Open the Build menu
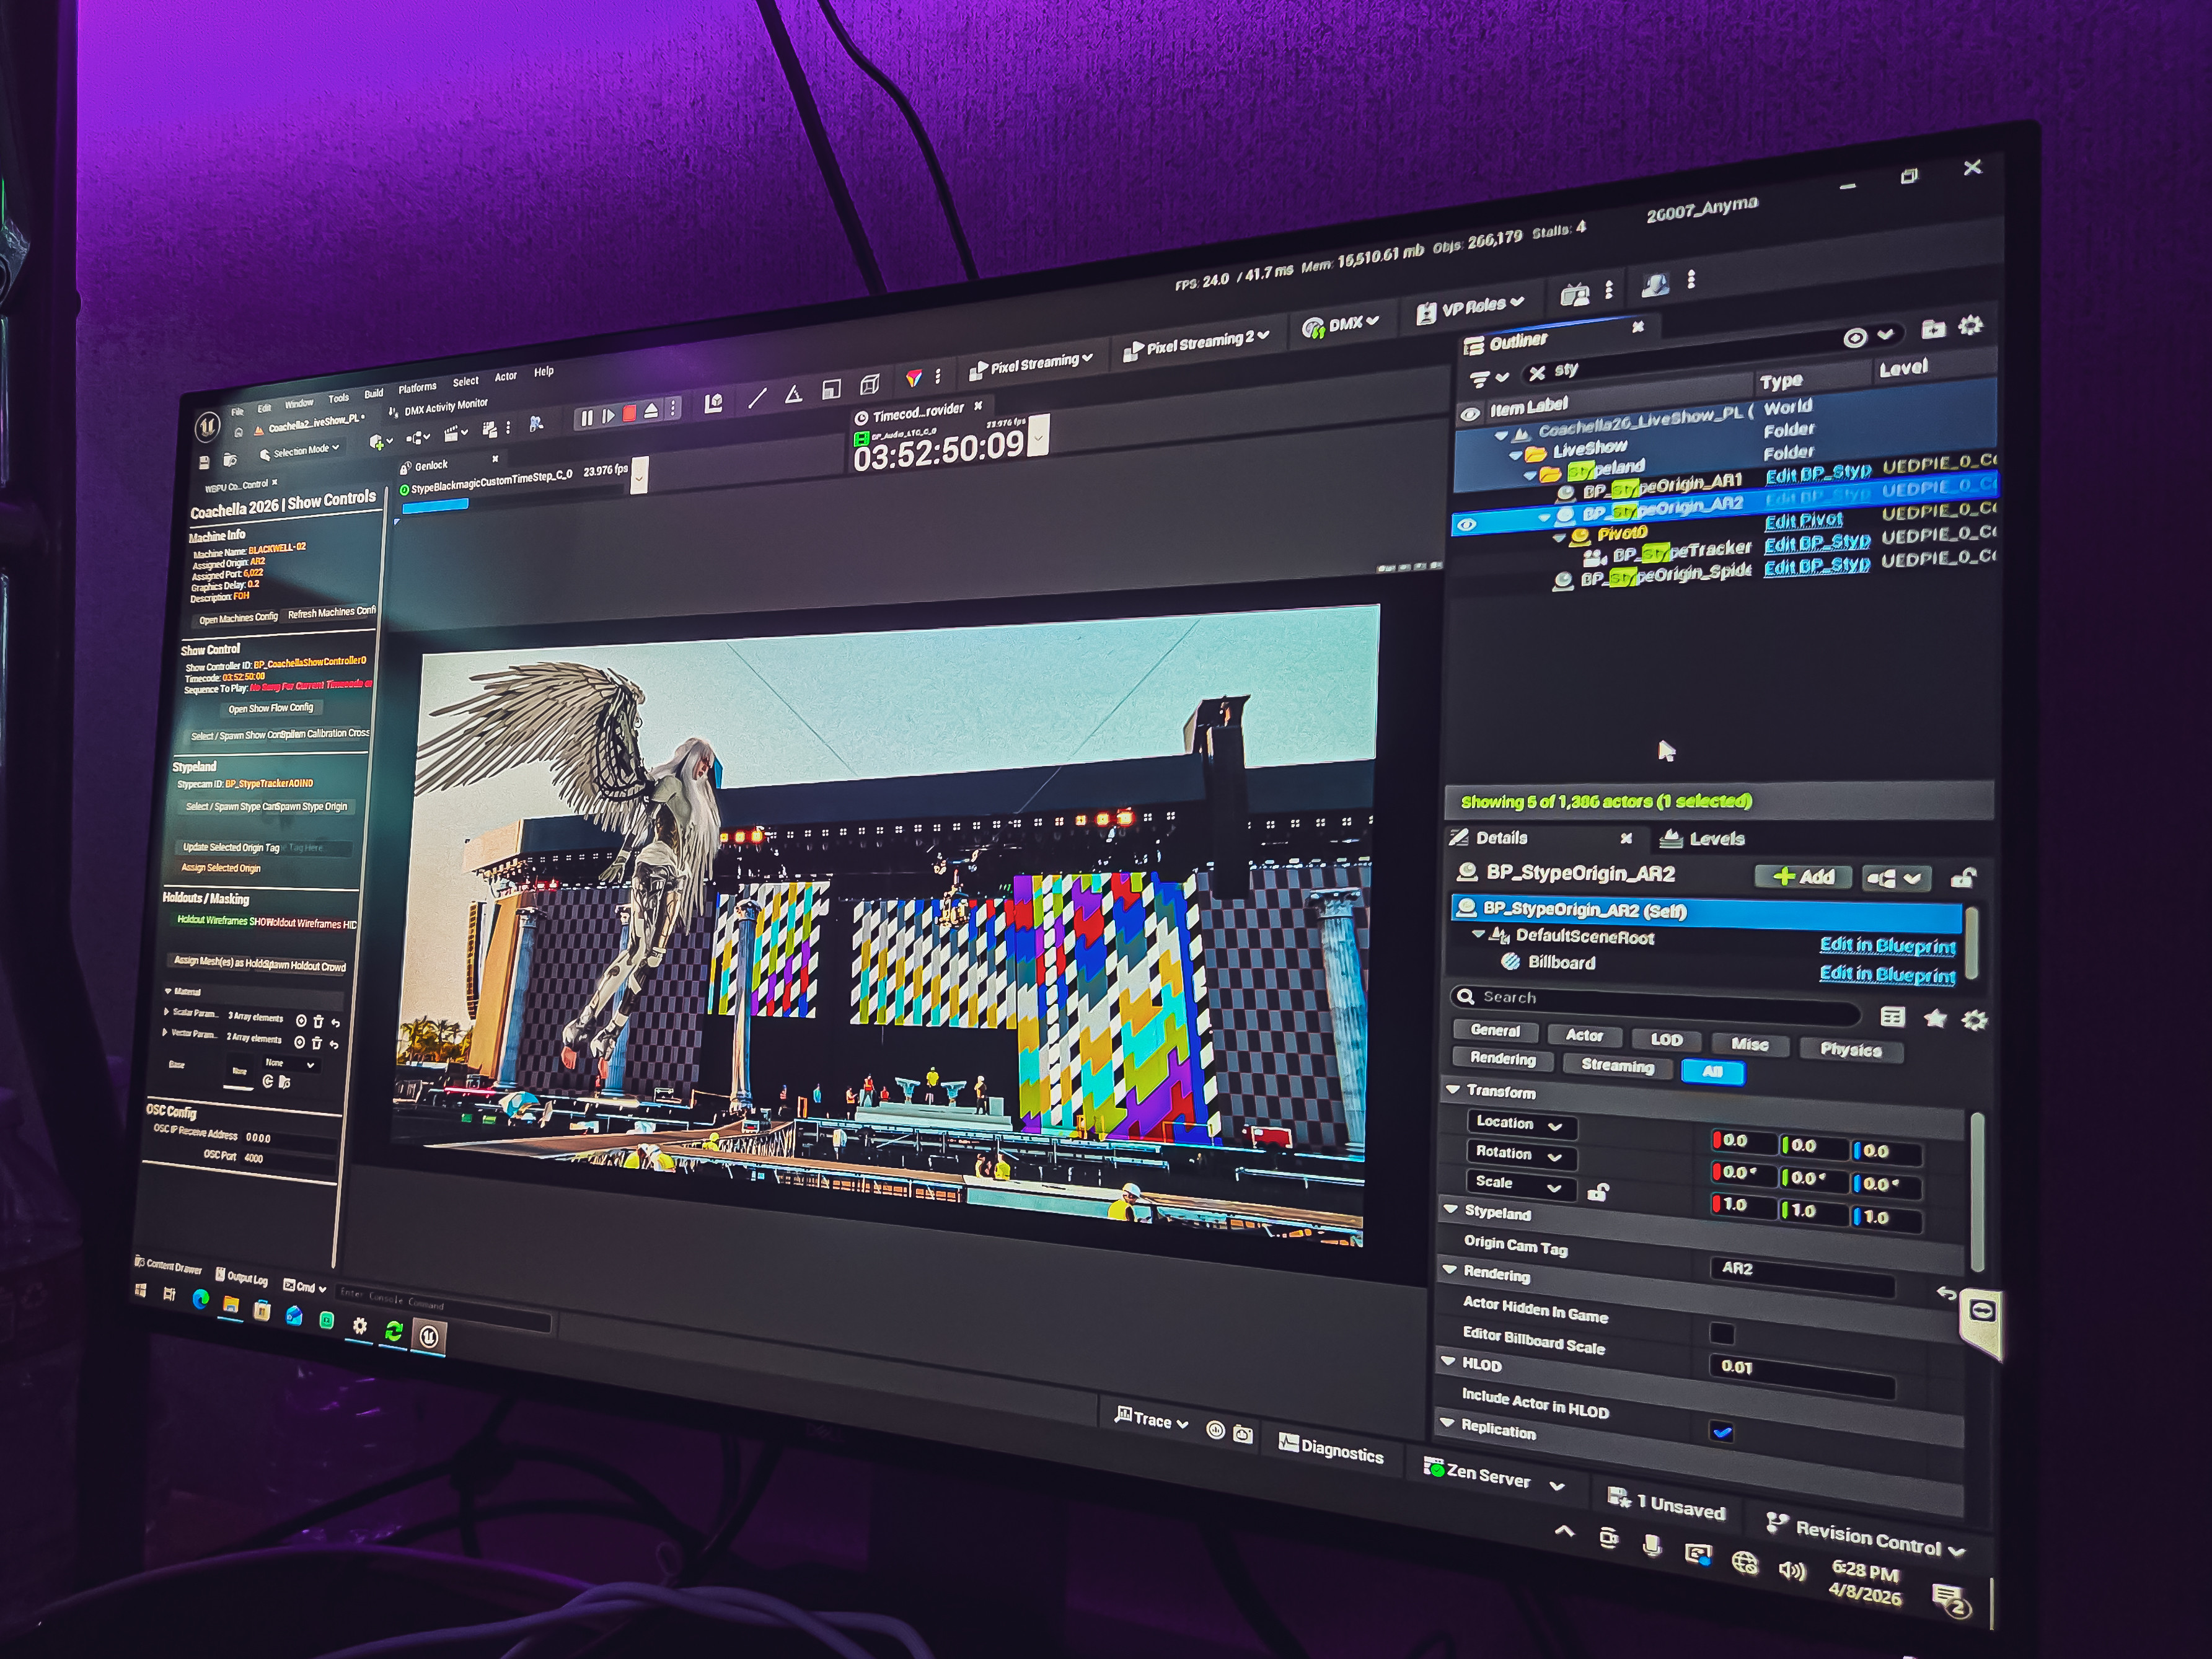This screenshot has width=2212, height=1659. tap(373, 393)
